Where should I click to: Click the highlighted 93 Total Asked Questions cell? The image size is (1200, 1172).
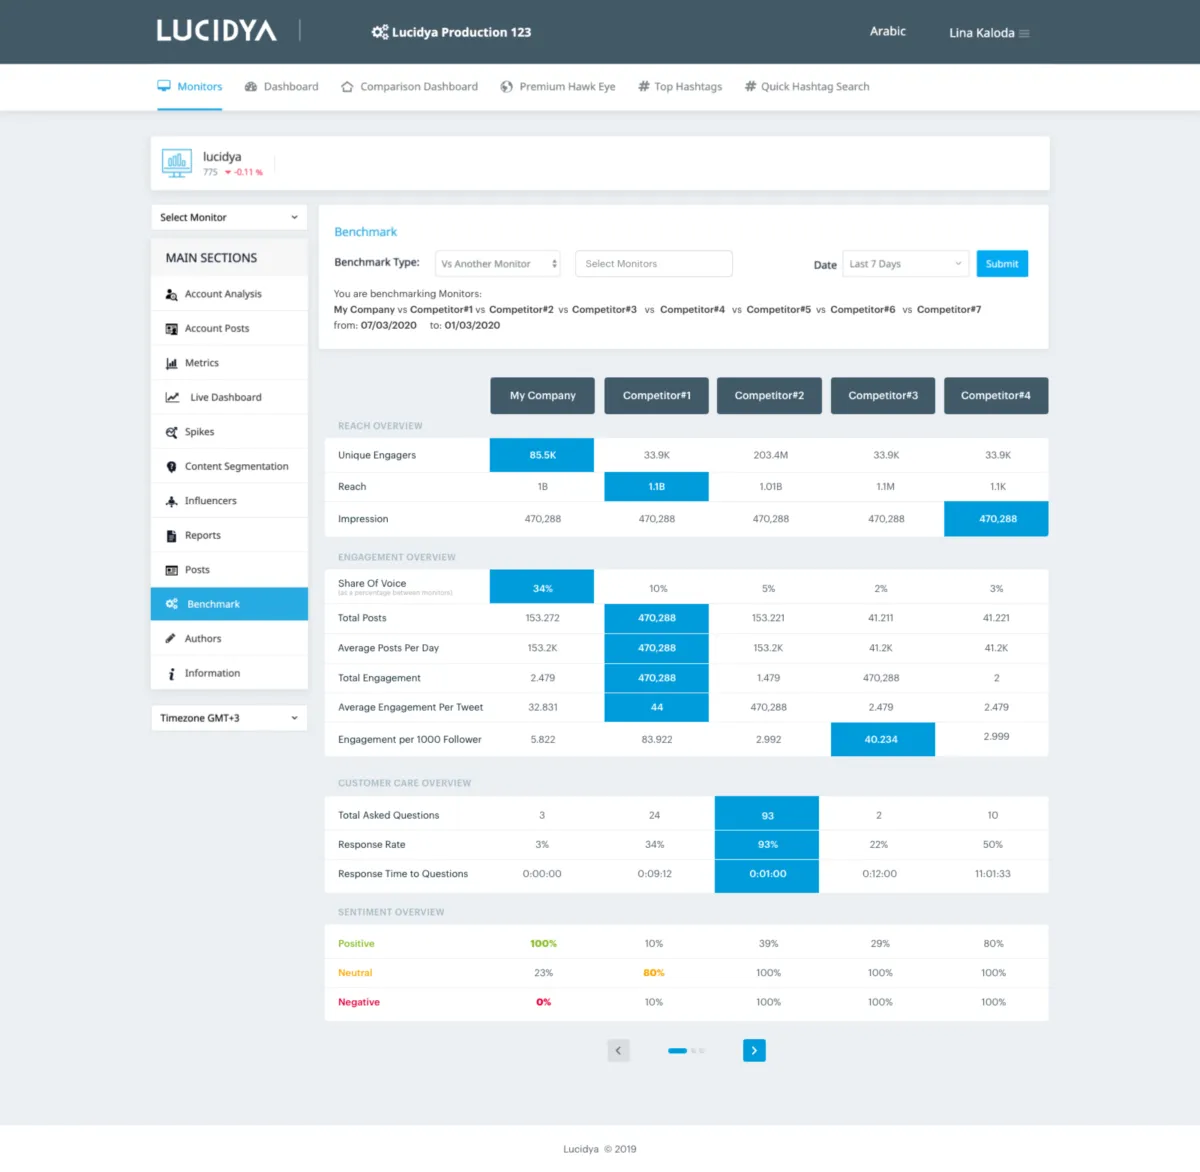[767, 815]
